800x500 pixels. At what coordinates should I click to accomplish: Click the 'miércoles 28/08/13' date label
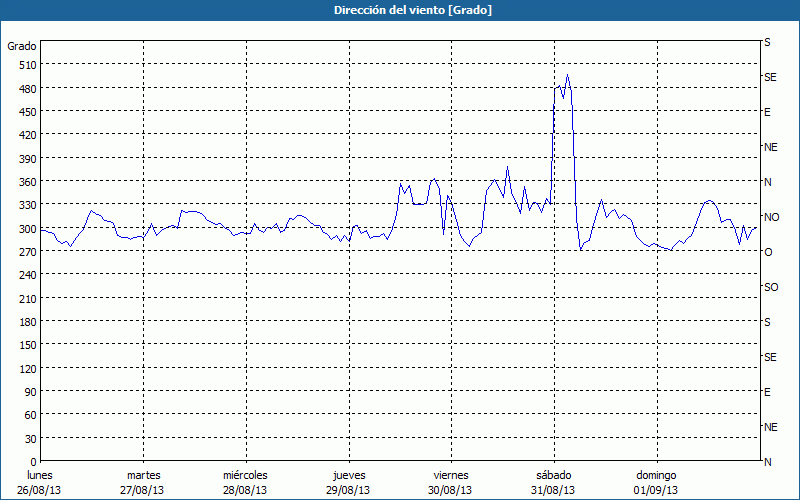[245, 482]
